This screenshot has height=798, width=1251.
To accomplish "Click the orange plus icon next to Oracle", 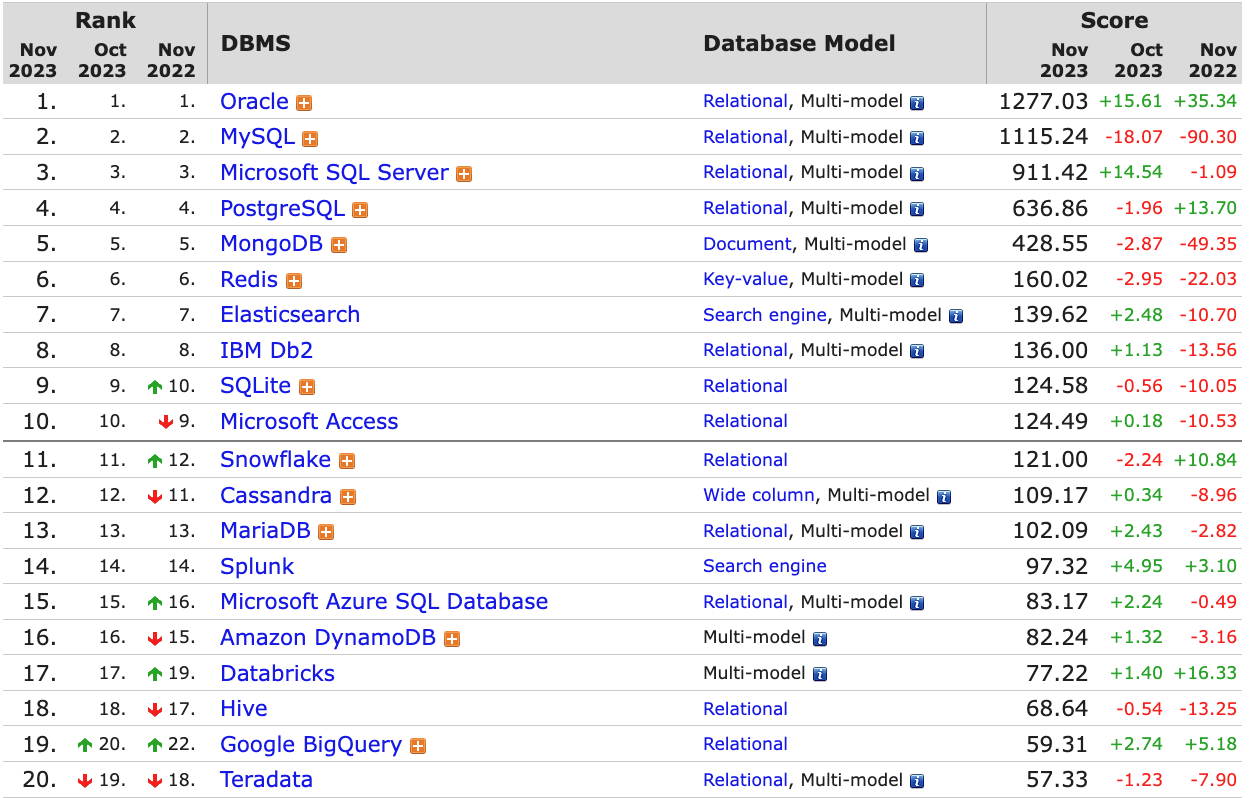I will [304, 103].
